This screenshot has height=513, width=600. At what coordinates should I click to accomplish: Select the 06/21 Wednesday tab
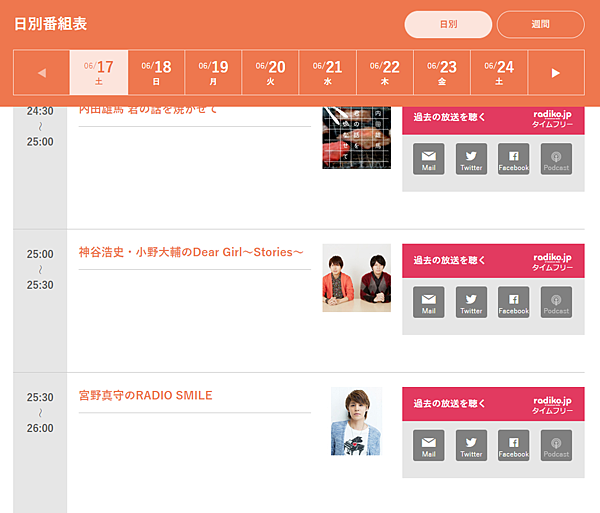click(x=328, y=72)
